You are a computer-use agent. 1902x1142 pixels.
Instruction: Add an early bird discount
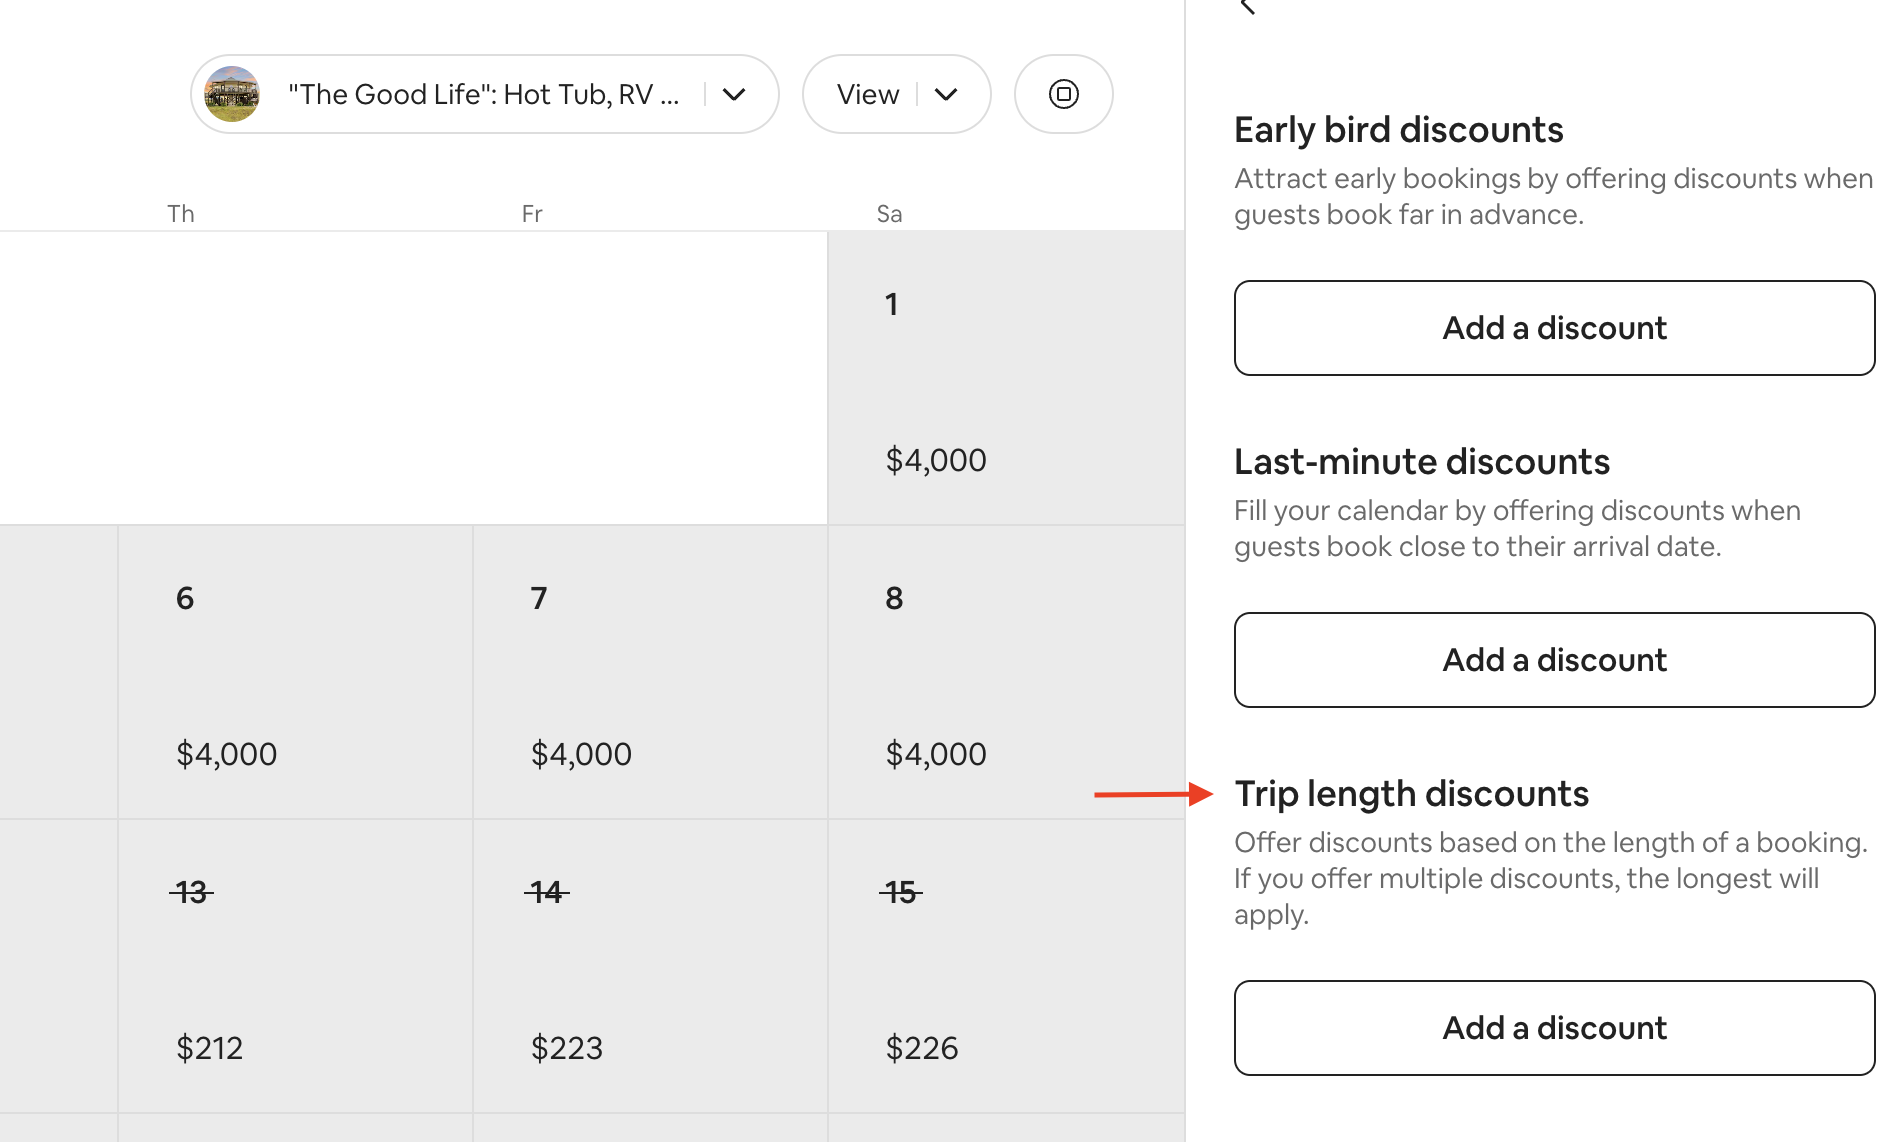point(1554,328)
